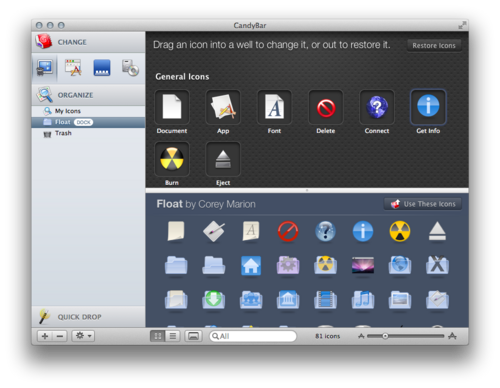Click the General Icons heading
500x388 pixels.
(x=182, y=77)
